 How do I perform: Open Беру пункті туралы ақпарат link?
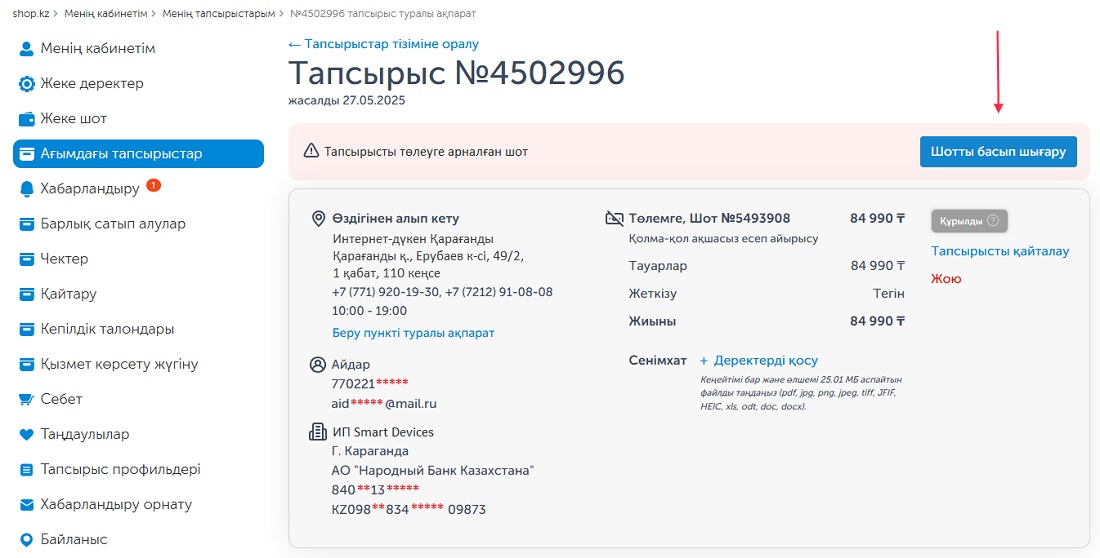click(x=413, y=333)
